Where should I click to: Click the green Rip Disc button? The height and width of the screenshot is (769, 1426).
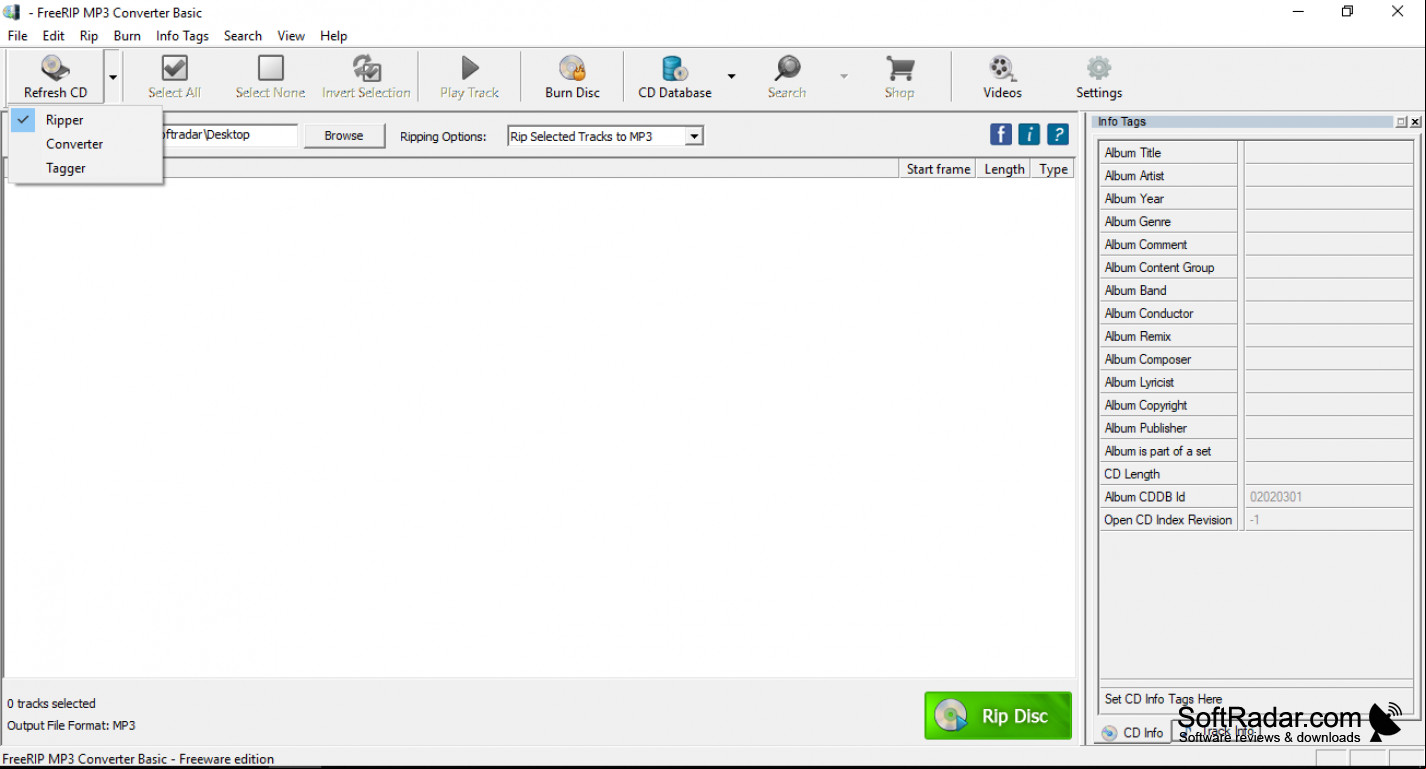998,716
